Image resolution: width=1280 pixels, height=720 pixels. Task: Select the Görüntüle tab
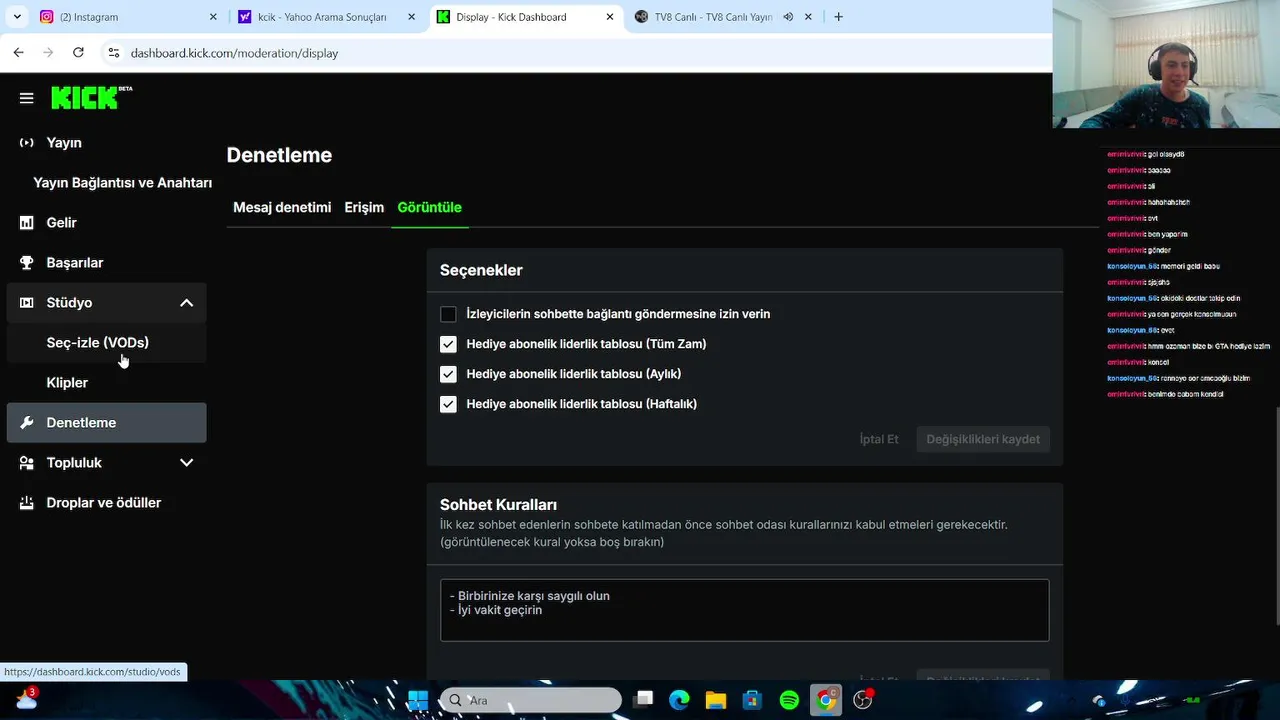coord(429,207)
